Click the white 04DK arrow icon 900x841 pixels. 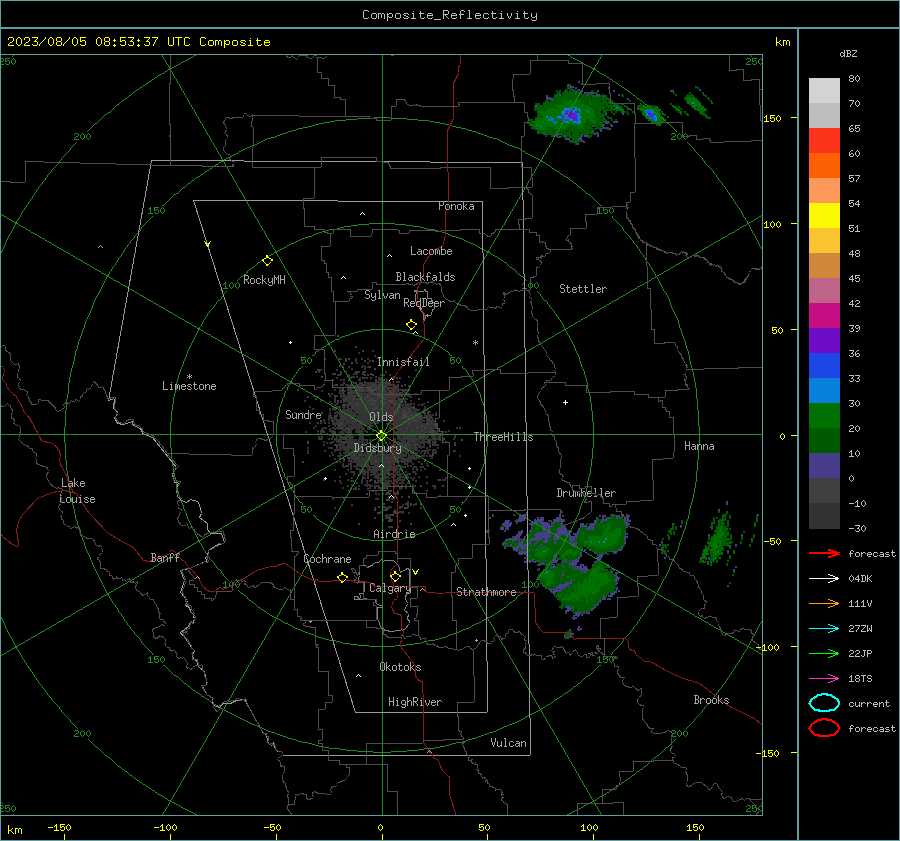(824, 578)
